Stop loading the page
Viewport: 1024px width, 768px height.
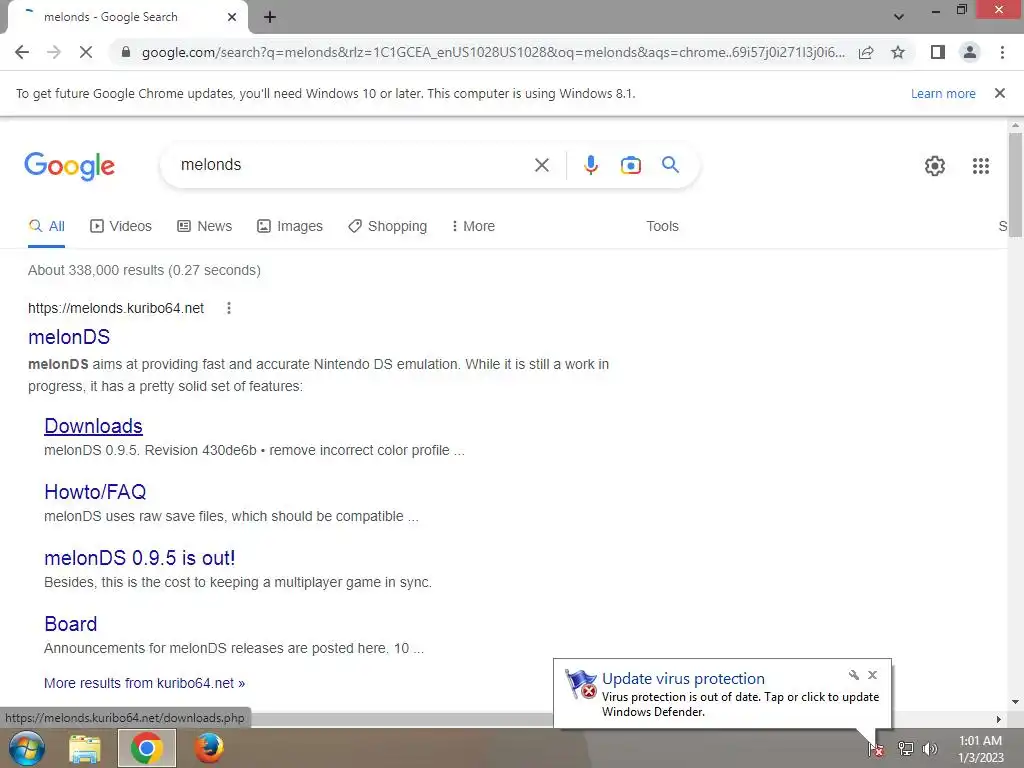[x=86, y=52]
